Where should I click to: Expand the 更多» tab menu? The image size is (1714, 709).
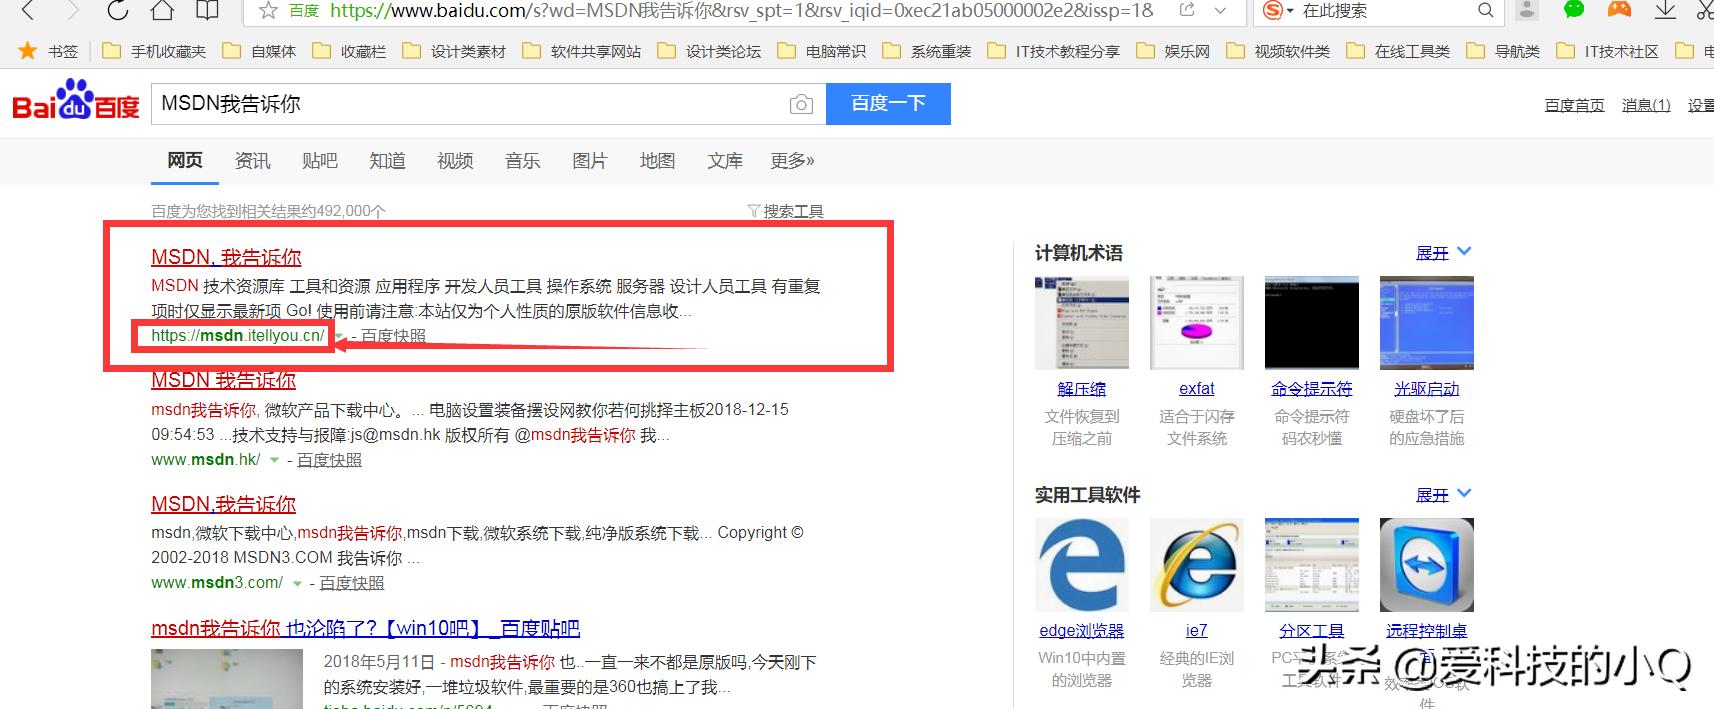793,161
